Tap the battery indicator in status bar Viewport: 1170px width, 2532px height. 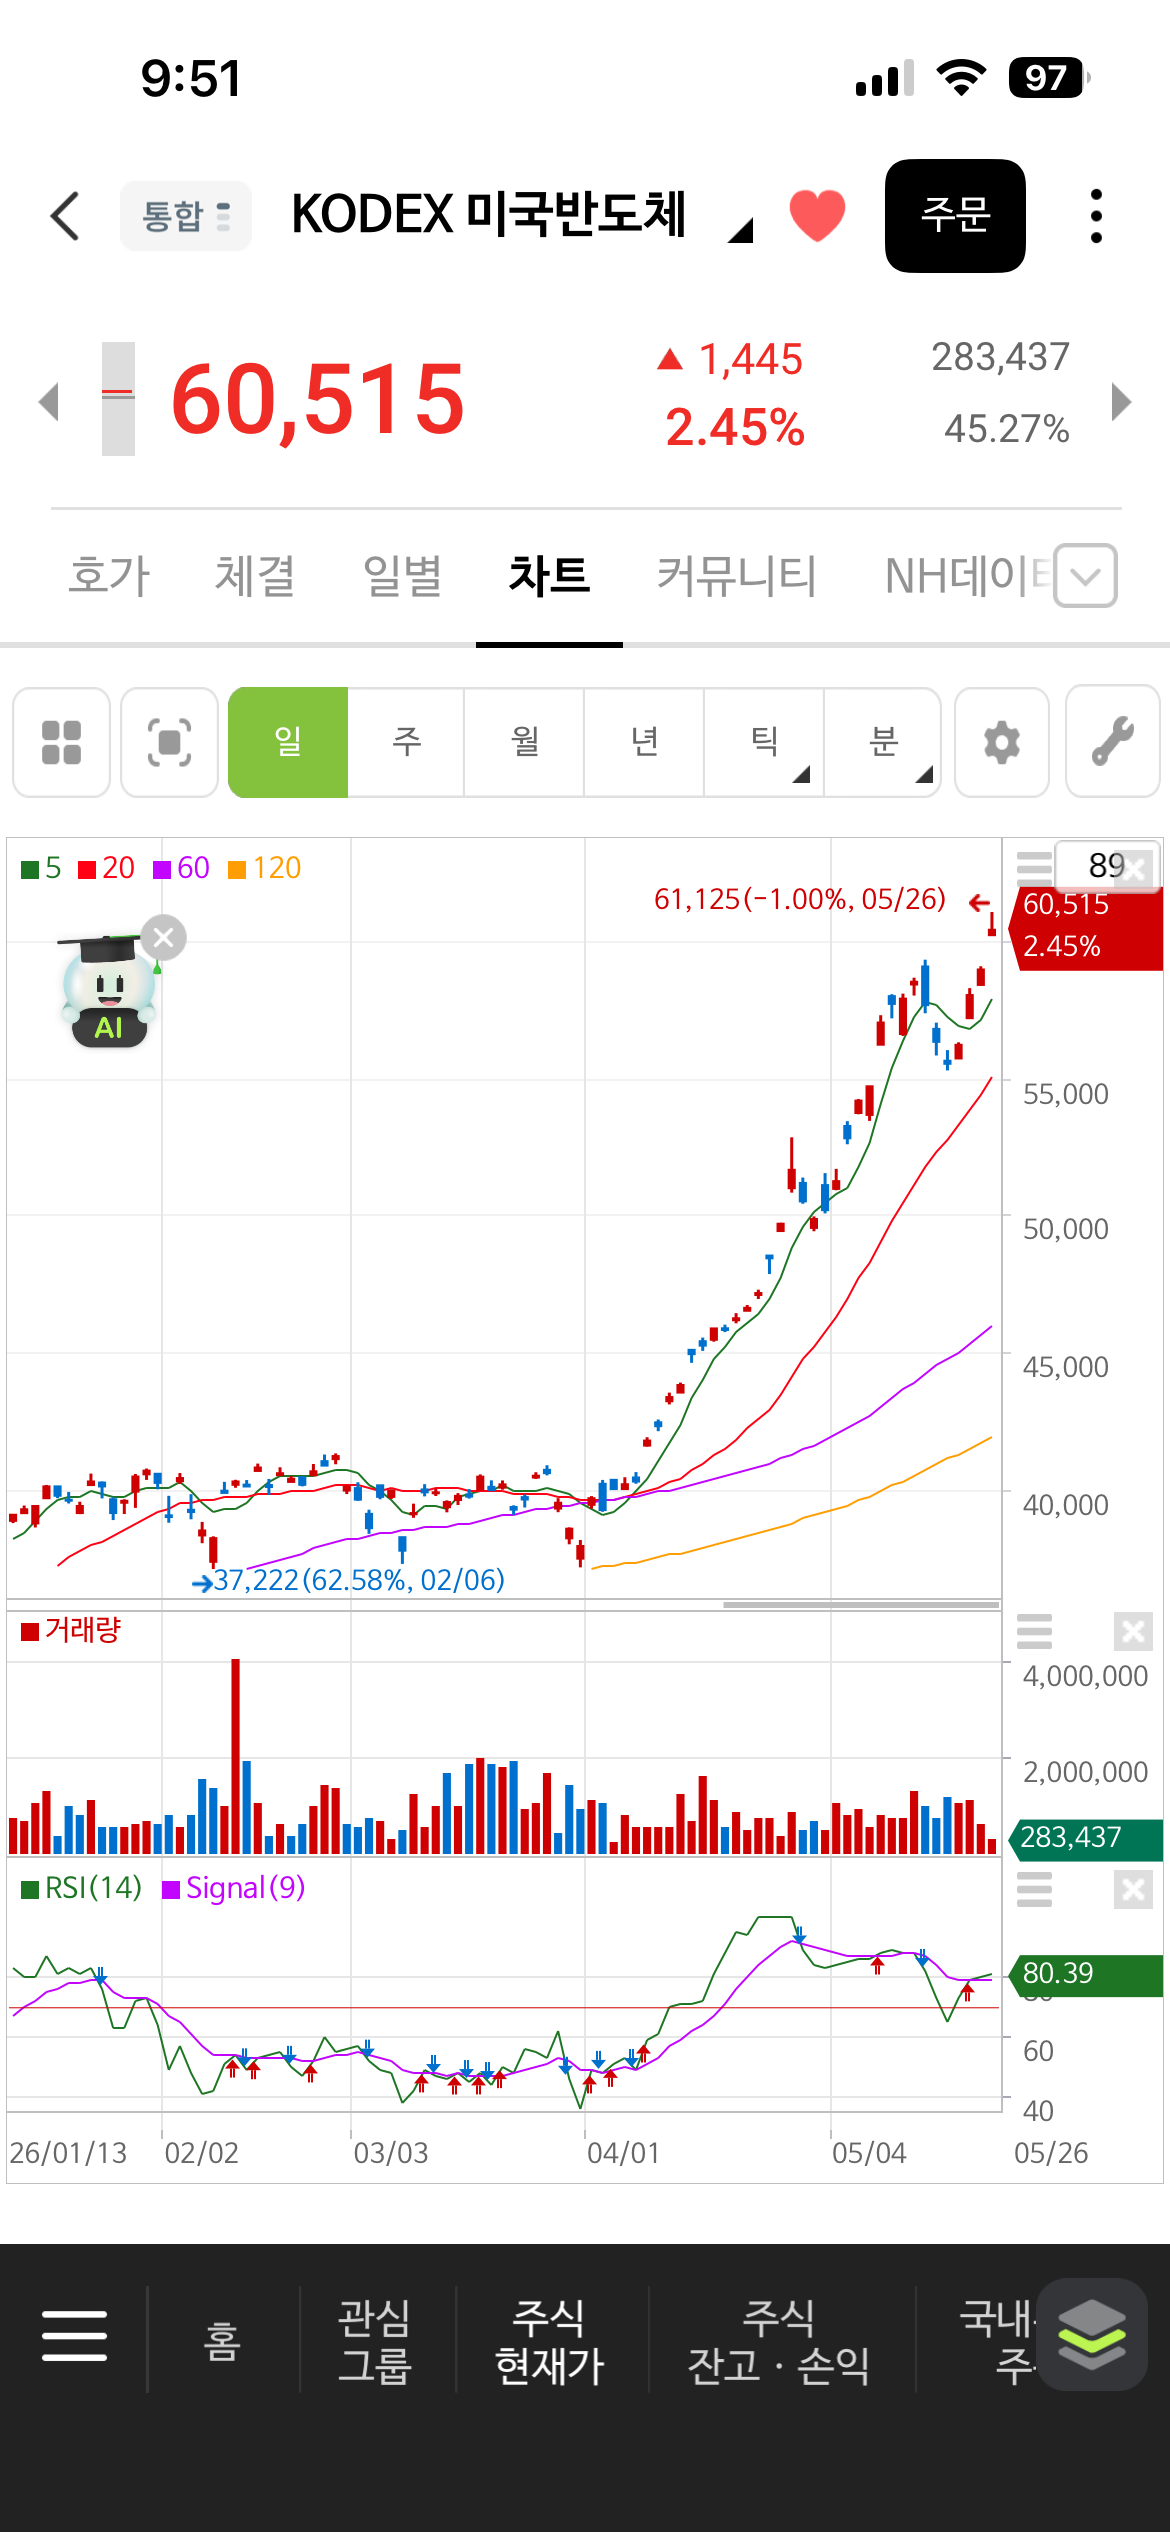tap(1048, 77)
